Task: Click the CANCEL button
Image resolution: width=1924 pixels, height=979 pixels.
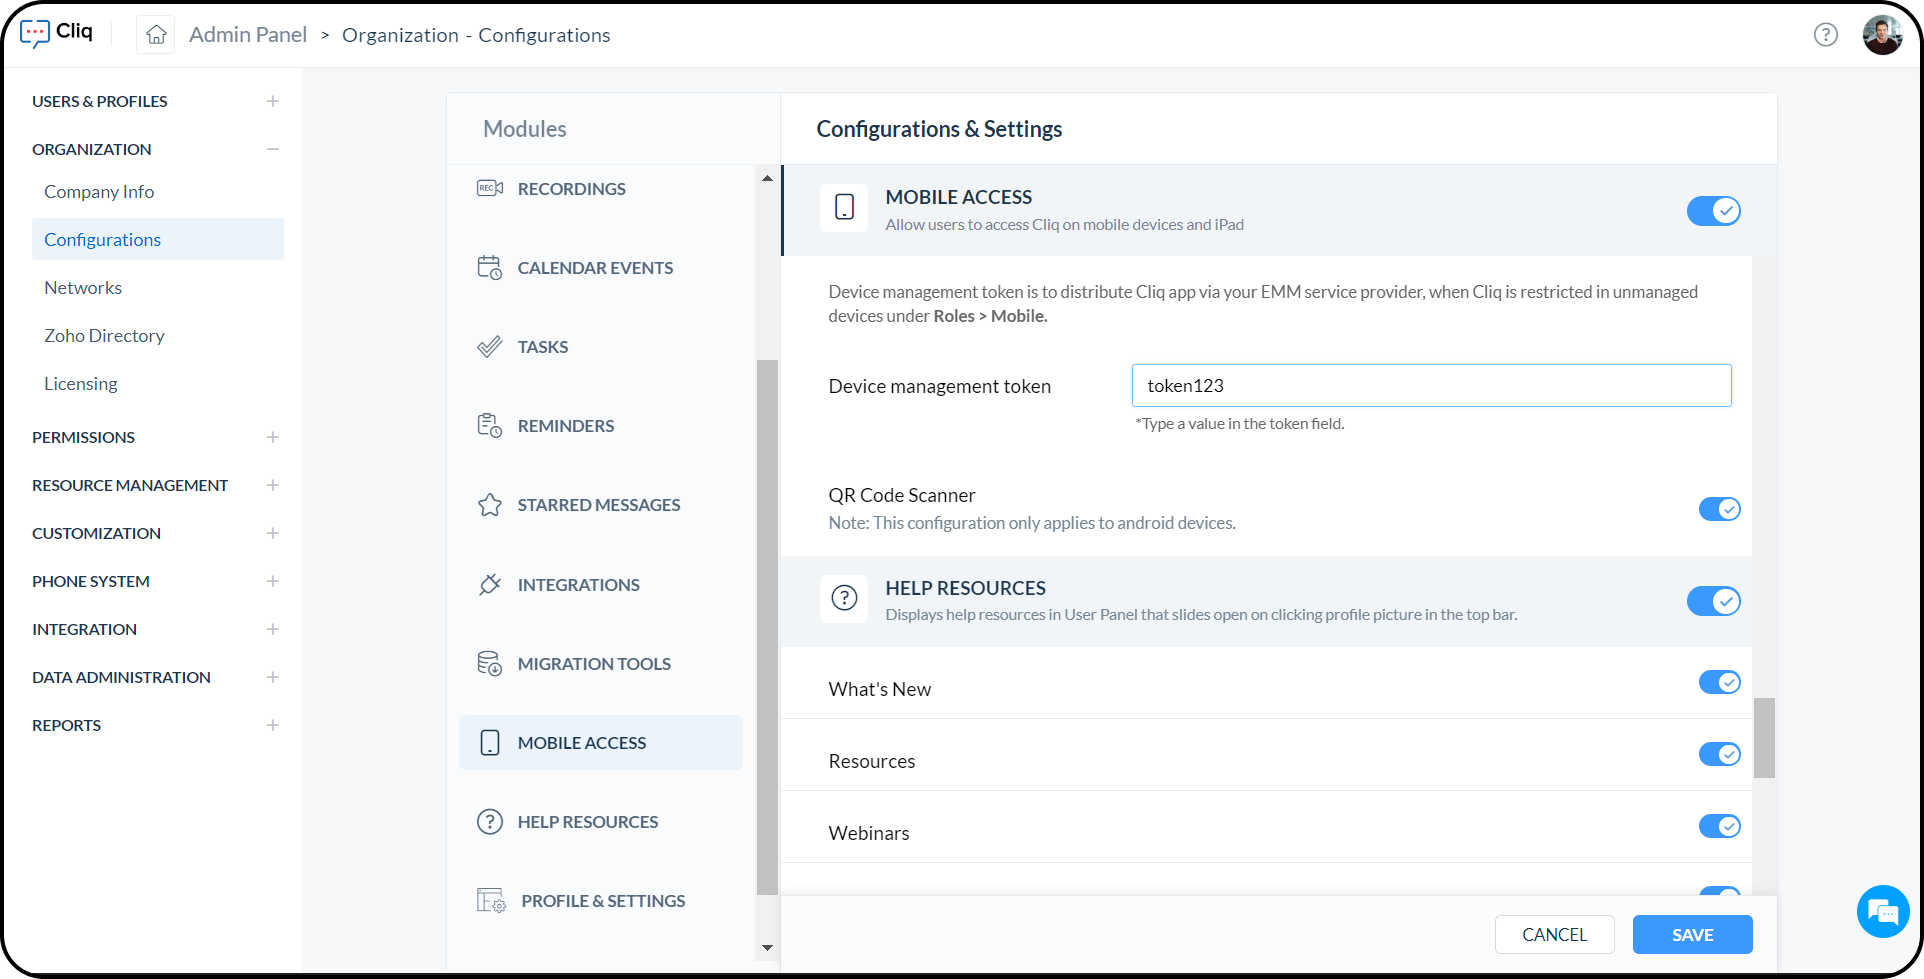Action: 1554,934
